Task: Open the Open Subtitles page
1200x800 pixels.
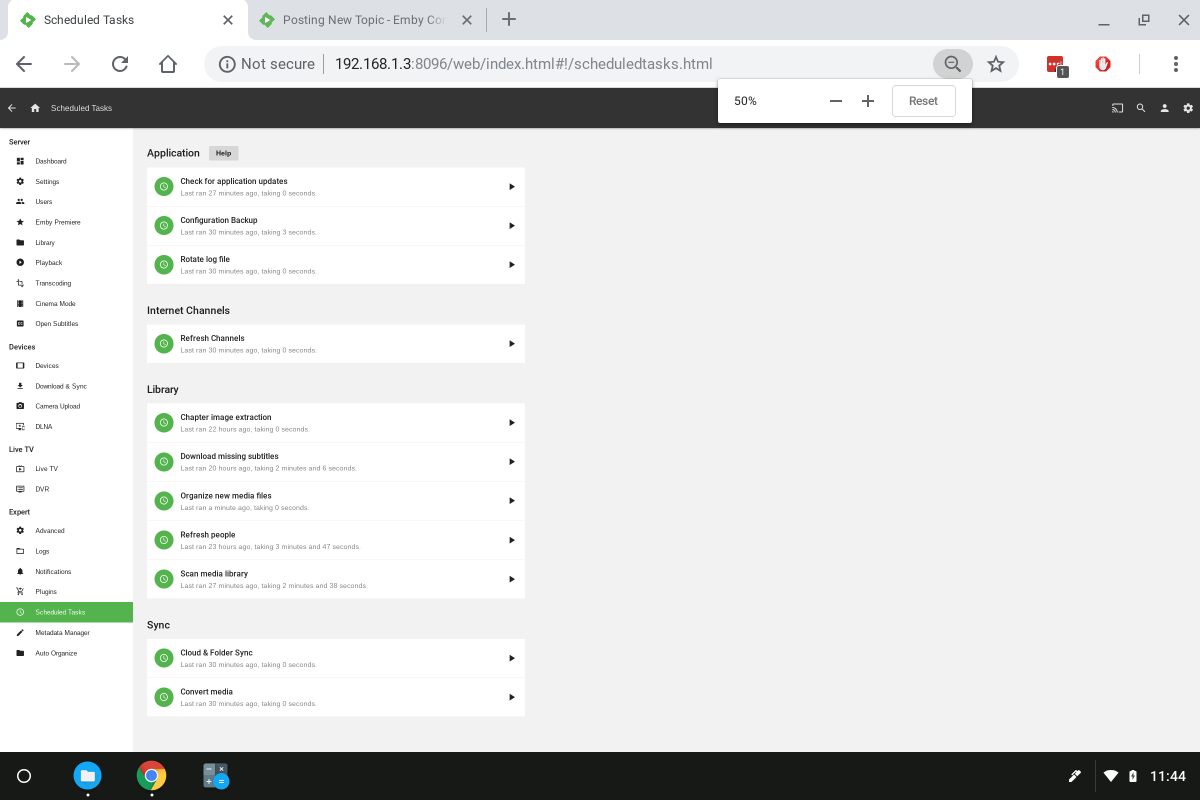Action: click(66, 323)
